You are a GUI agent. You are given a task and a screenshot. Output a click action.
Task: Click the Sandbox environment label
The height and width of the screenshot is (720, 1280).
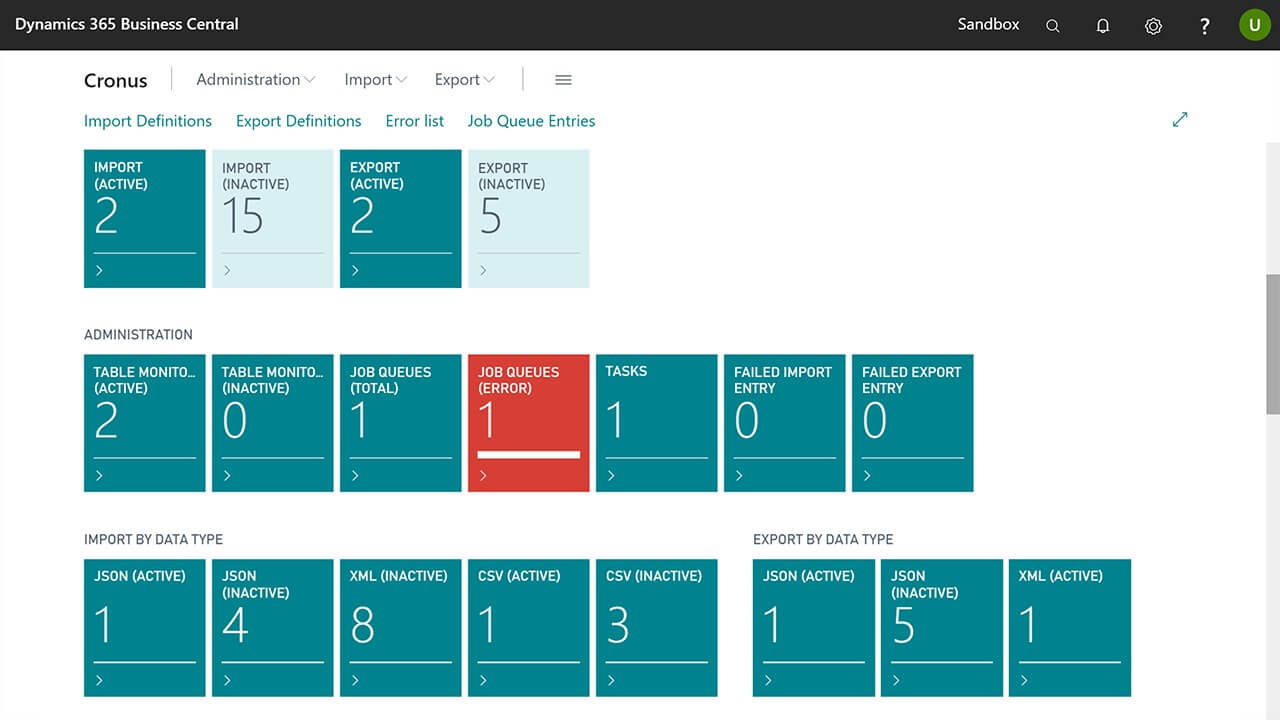pos(988,24)
